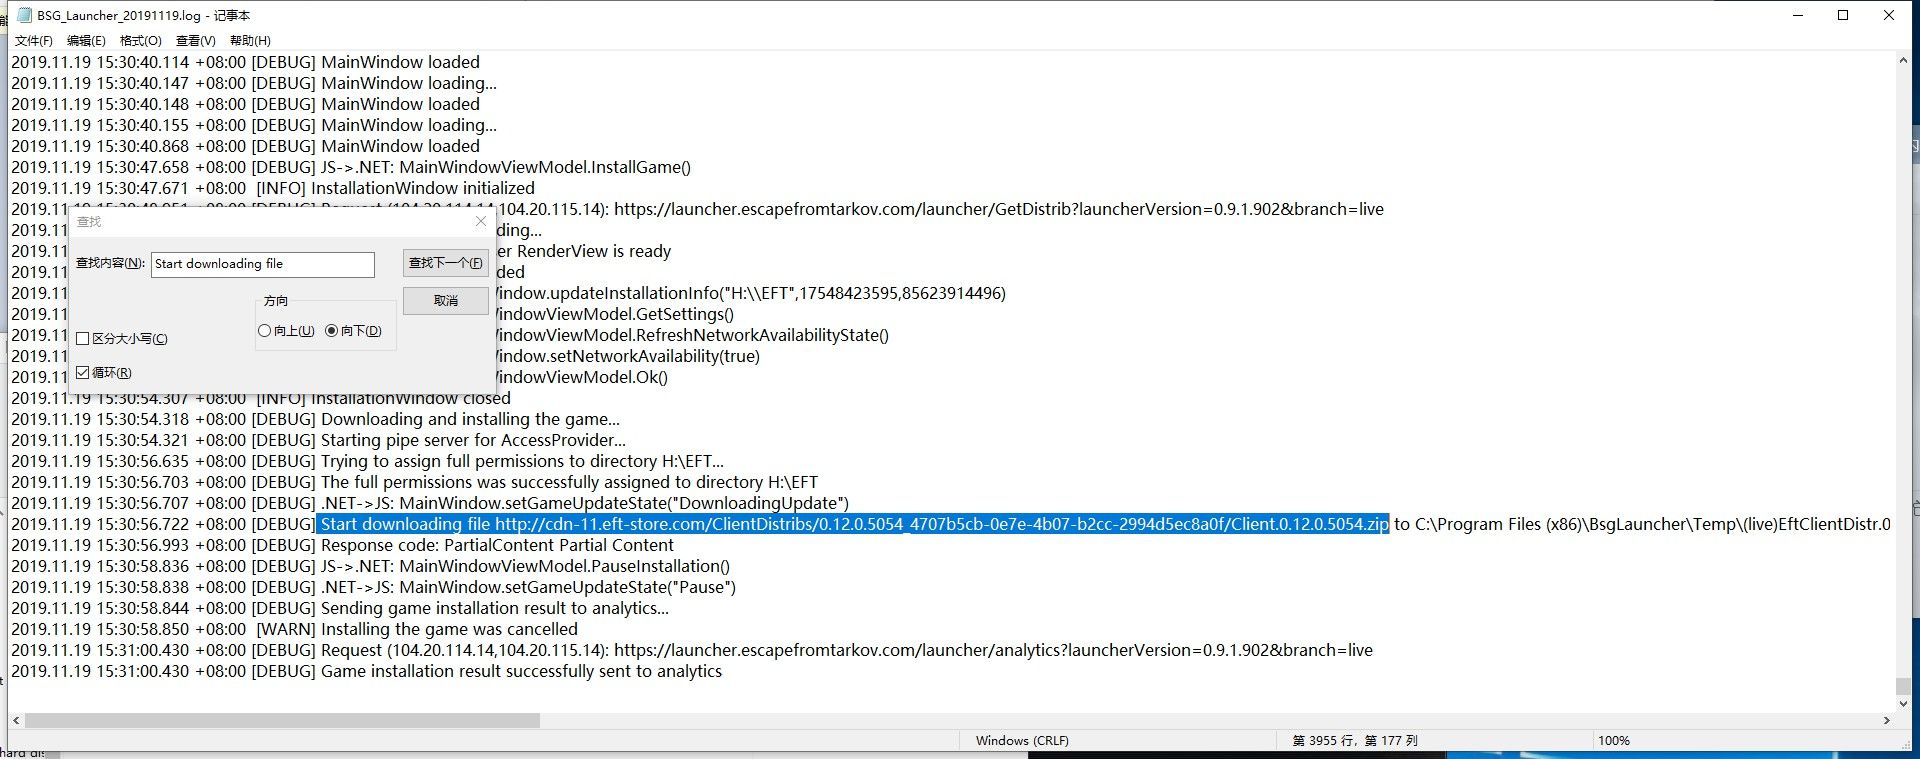This screenshot has height=759, width=1920.
Task: Click the vertical scrollbar up arrow
Action: pyautogui.click(x=1902, y=61)
